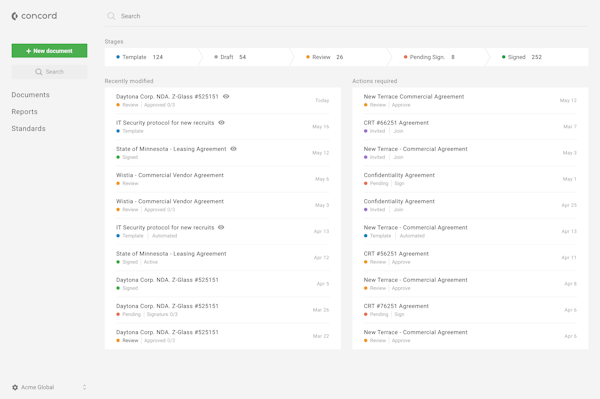Open New Terrace - Commercial Agreement dated Apr 13
600x399 pixels.
(x=470, y=231)
